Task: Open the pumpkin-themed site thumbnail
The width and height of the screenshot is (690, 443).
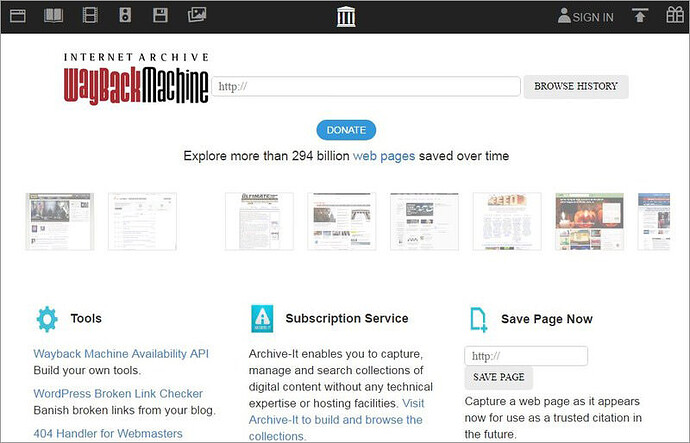Action: (589, 221)
